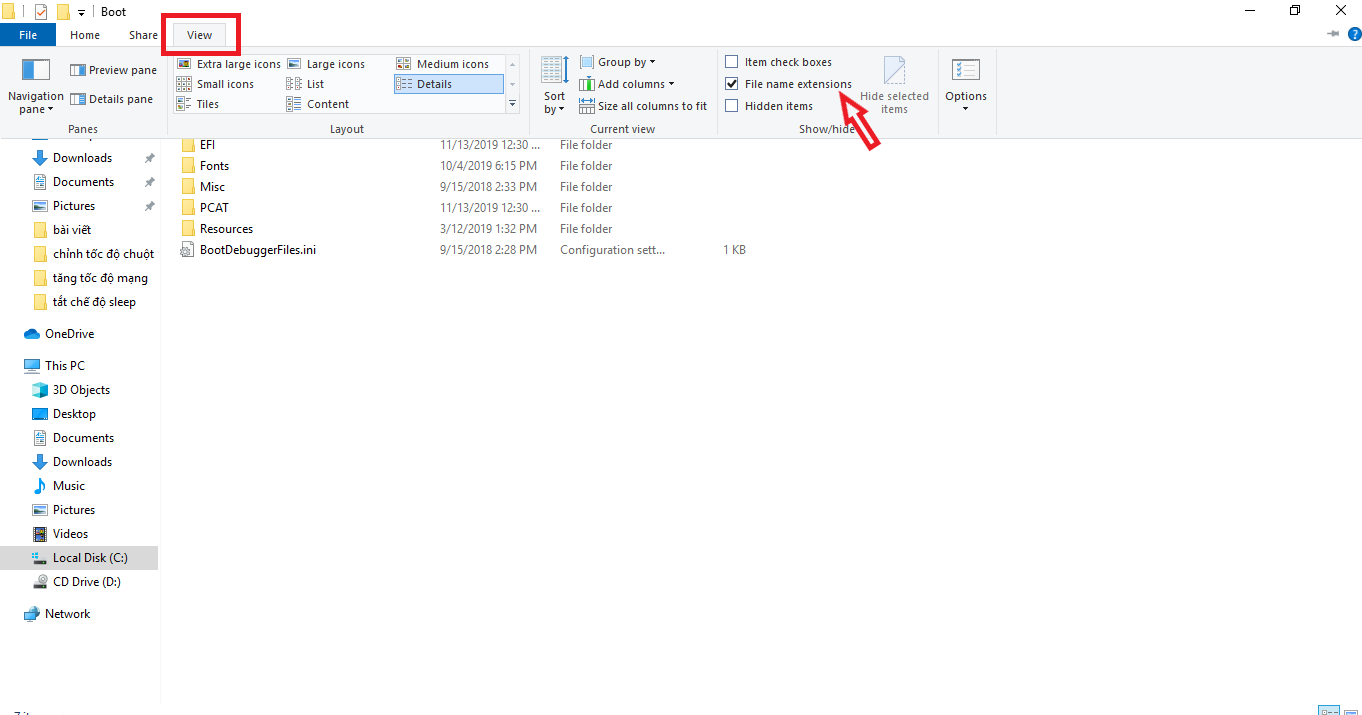Screen dimensions: 1362x715
Task: Open Customize Quick Access Toolbar dropdown arrow
Action: pyautogui.click(x=81, y=13)
